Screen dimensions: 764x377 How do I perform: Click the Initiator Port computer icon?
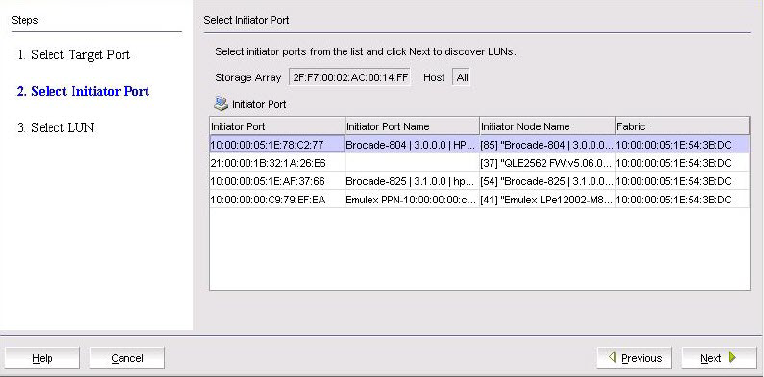pos(221,104)
